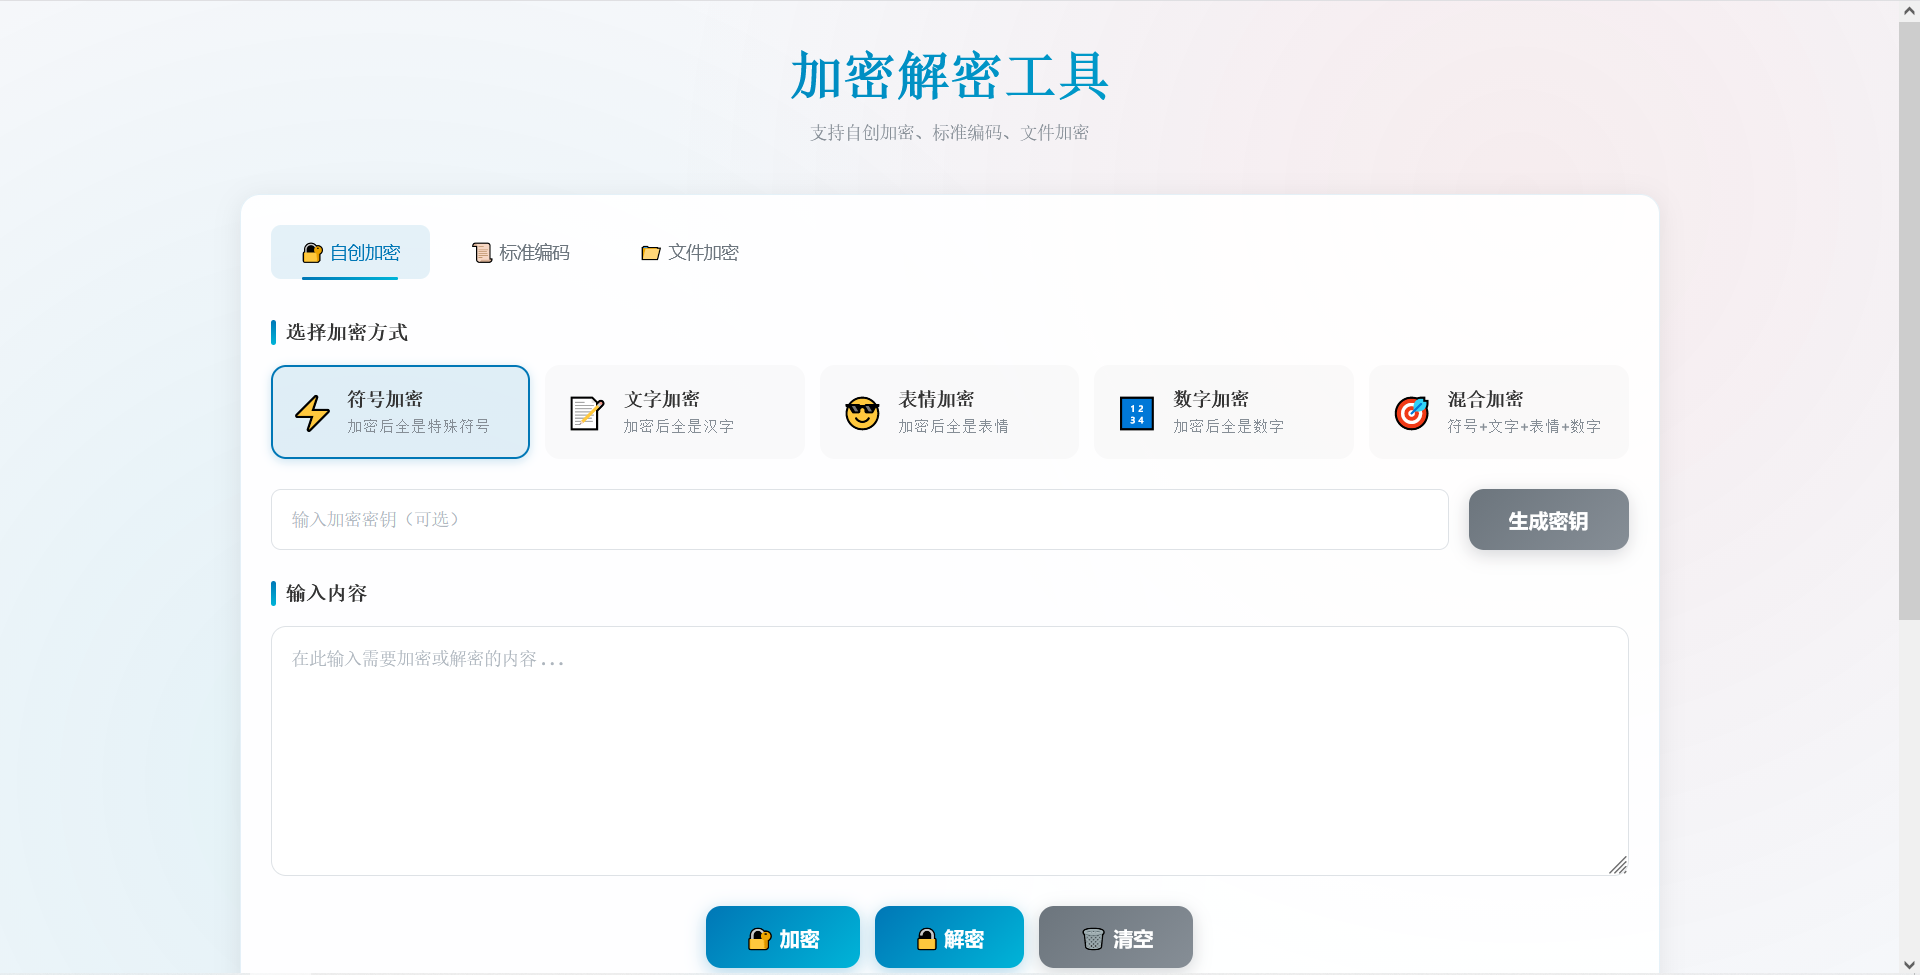The width and height of the screenshot is (1920, 975).
Task: Open the 文件加密 tab
Action: point(689,252)
